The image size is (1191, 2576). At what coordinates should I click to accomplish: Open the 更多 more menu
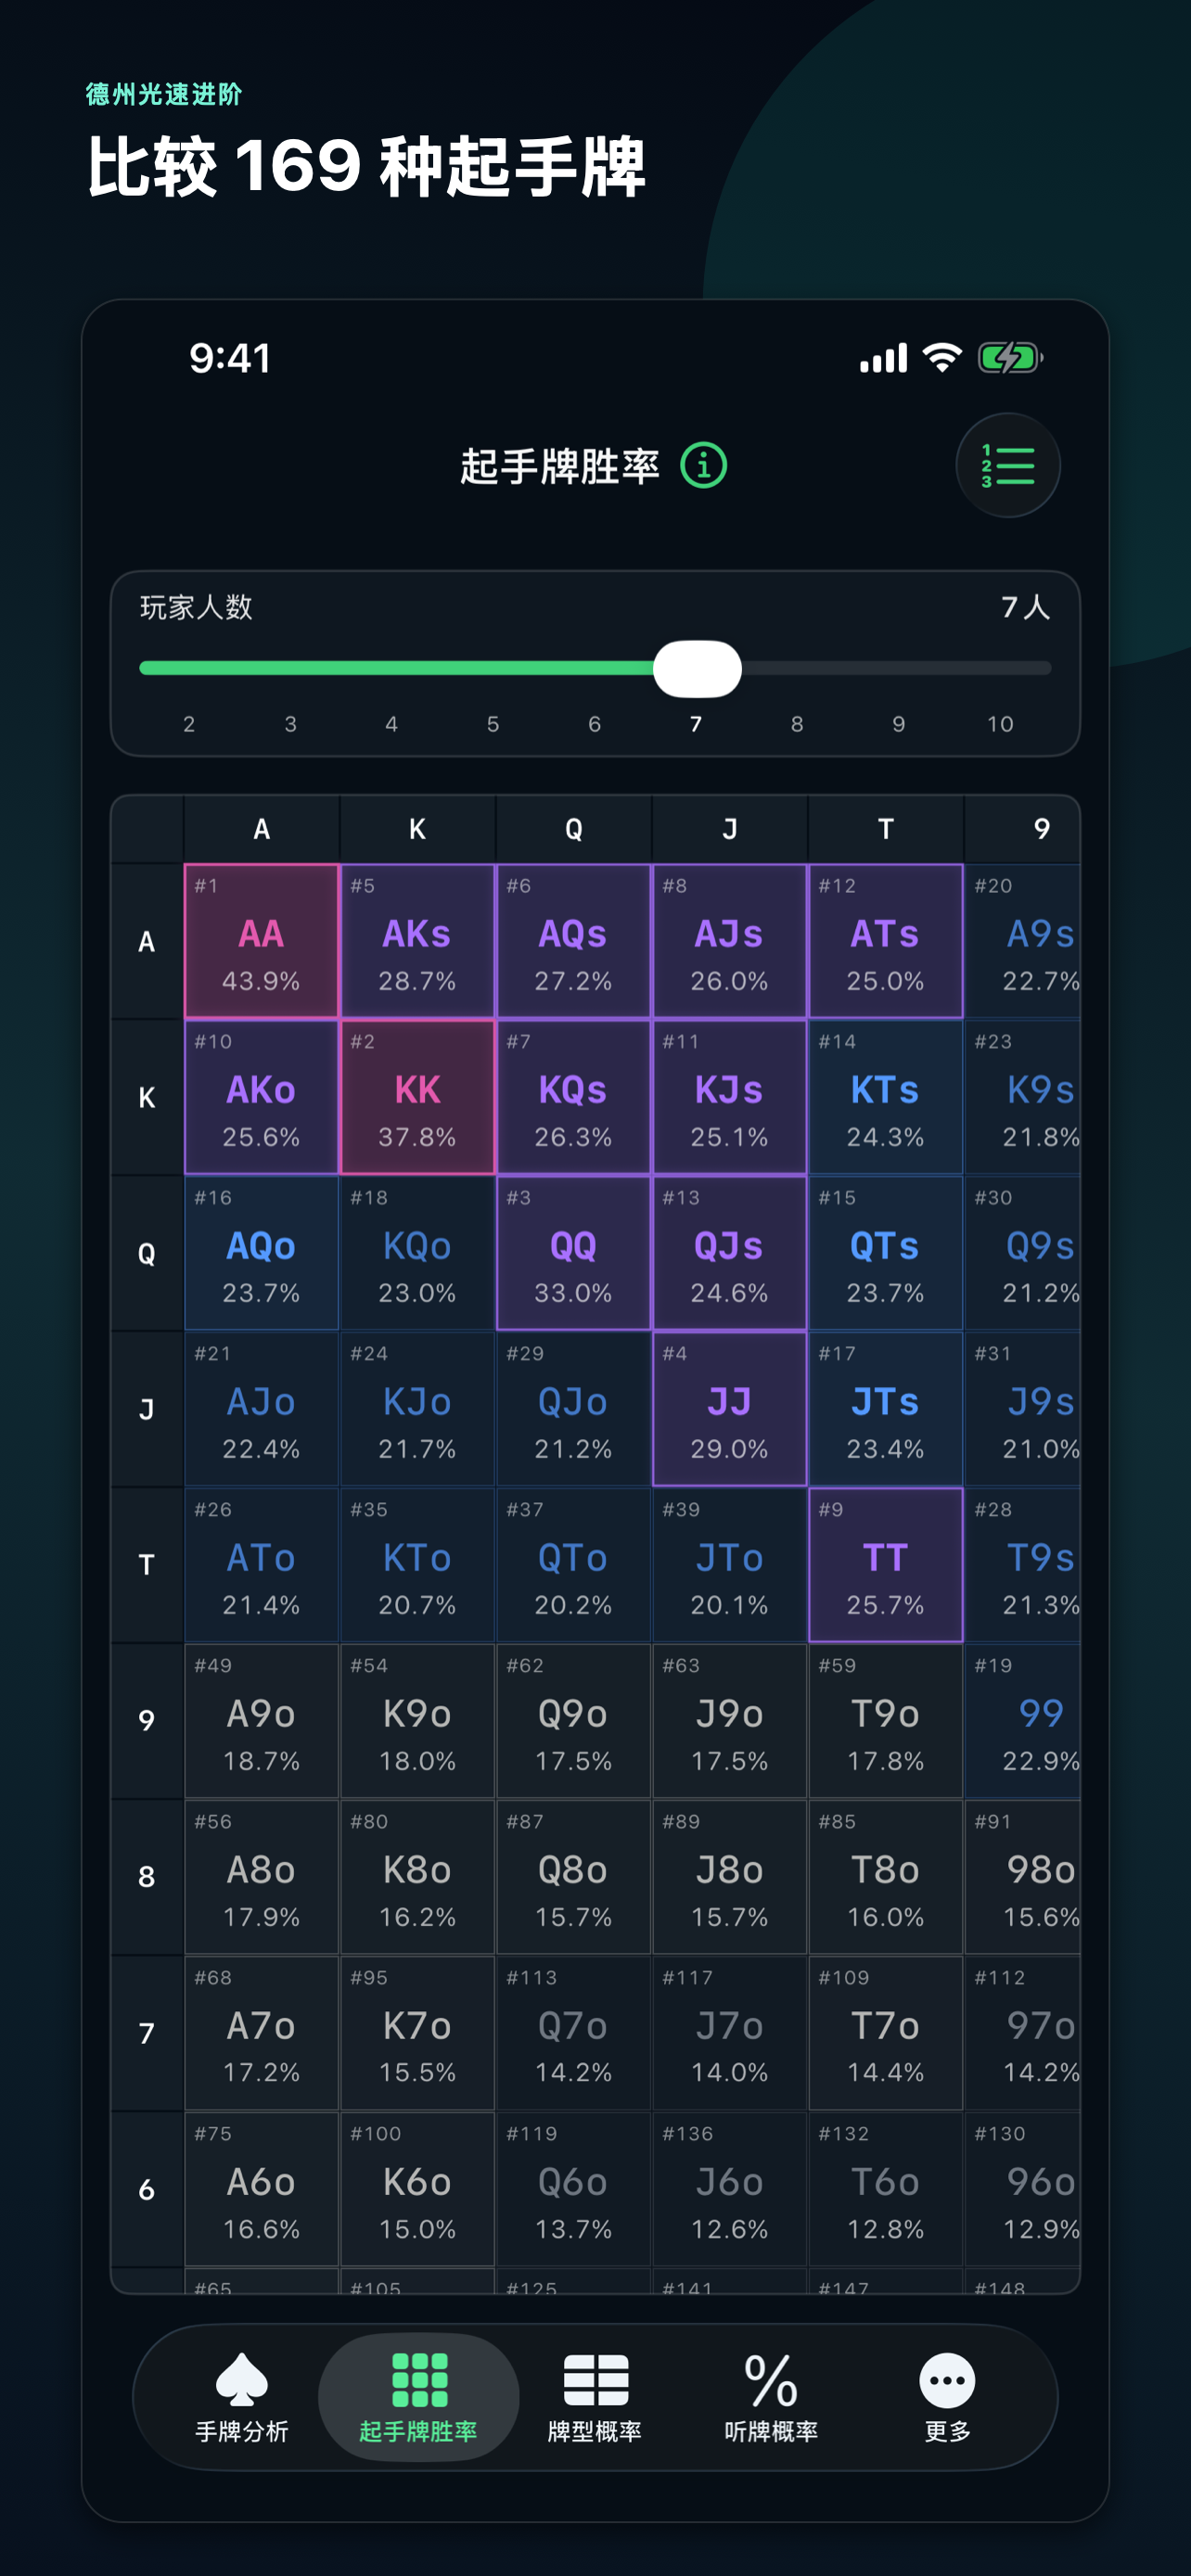tap(947, 2397)
